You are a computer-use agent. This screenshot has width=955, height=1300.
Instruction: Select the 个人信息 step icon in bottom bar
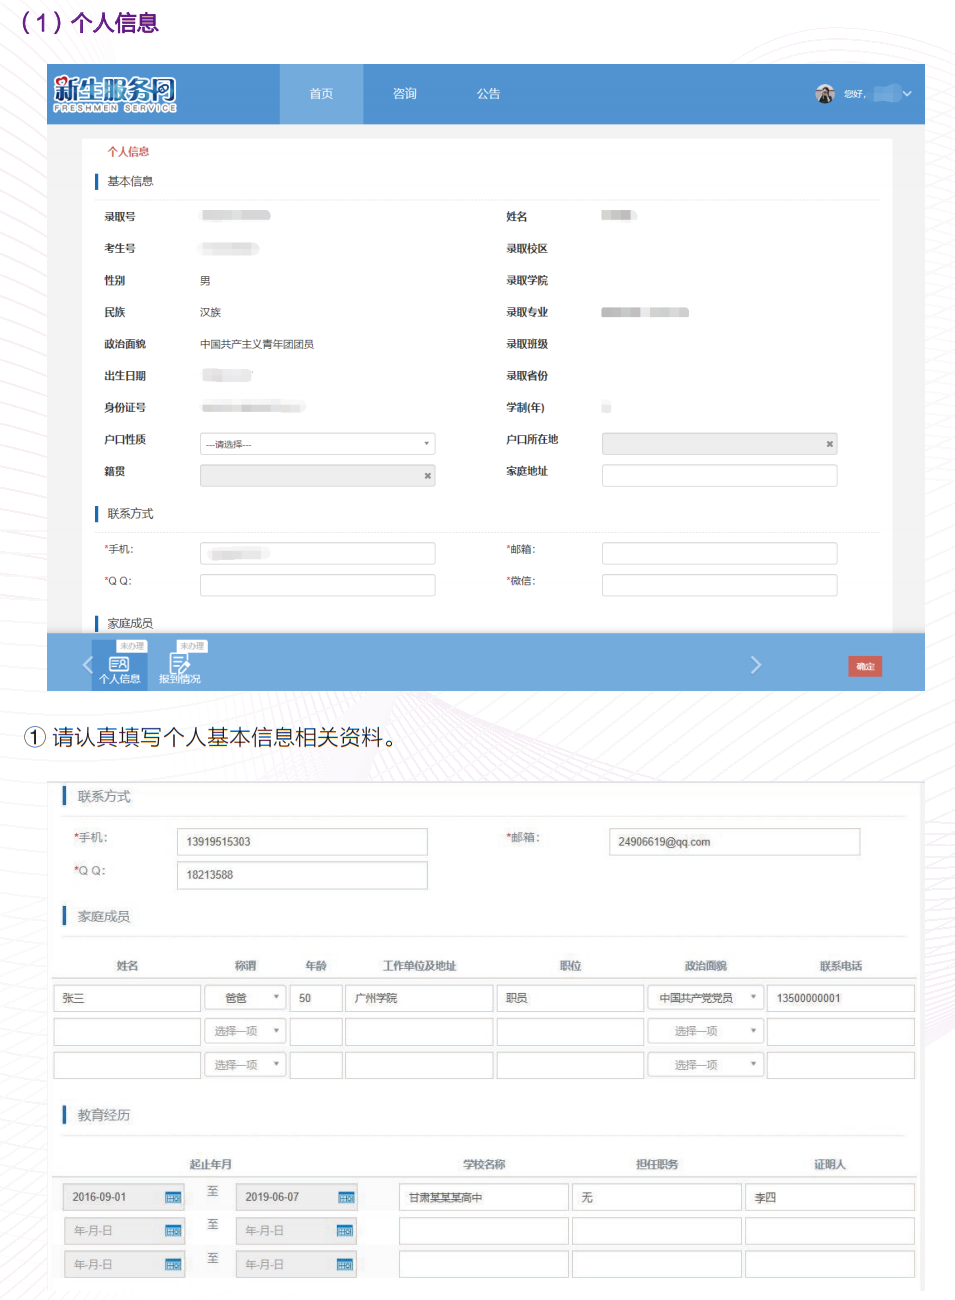(x=119, y=663)
